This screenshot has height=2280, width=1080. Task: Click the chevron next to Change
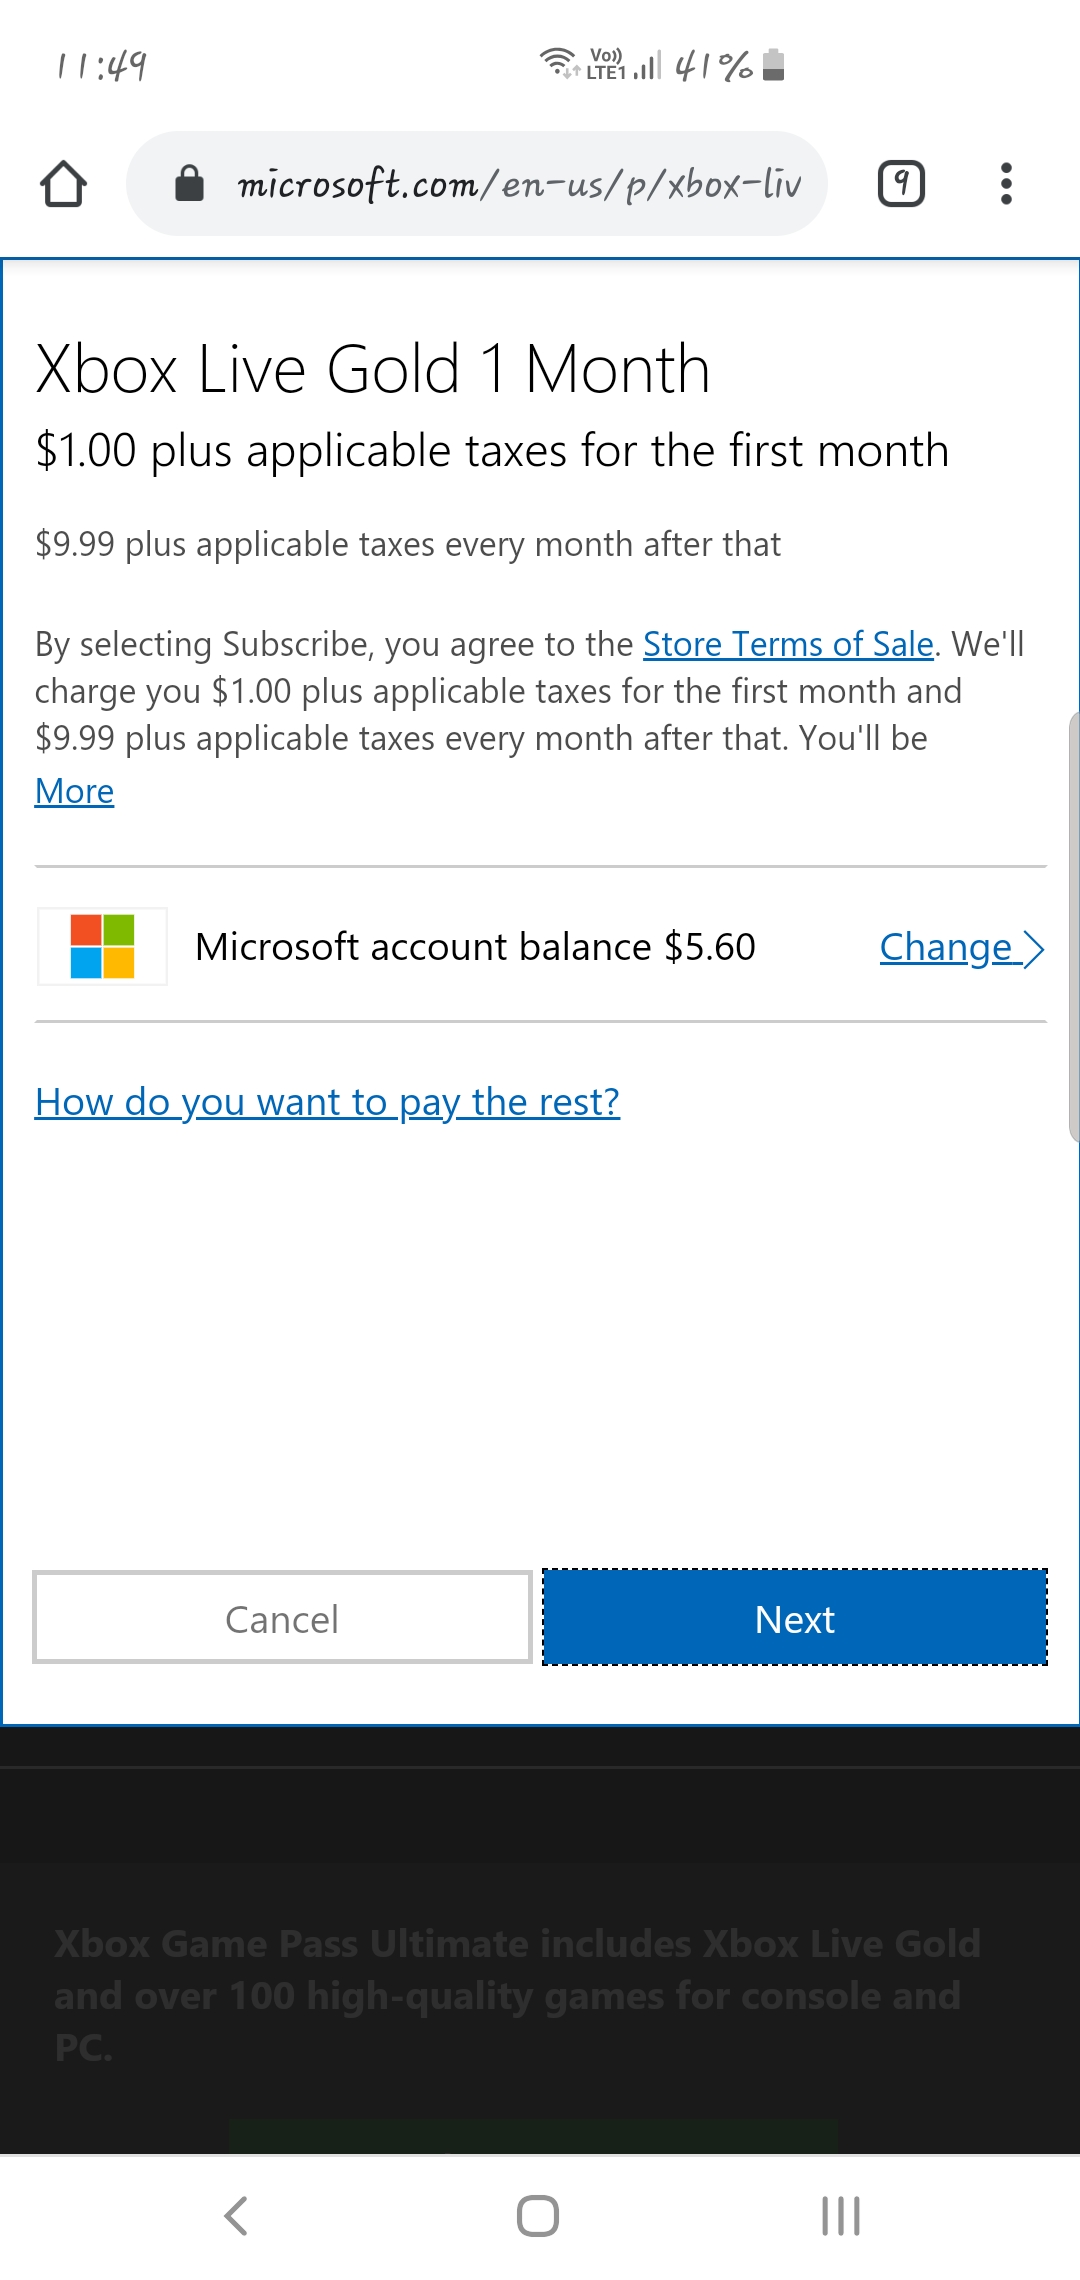tap(1034, 948)
